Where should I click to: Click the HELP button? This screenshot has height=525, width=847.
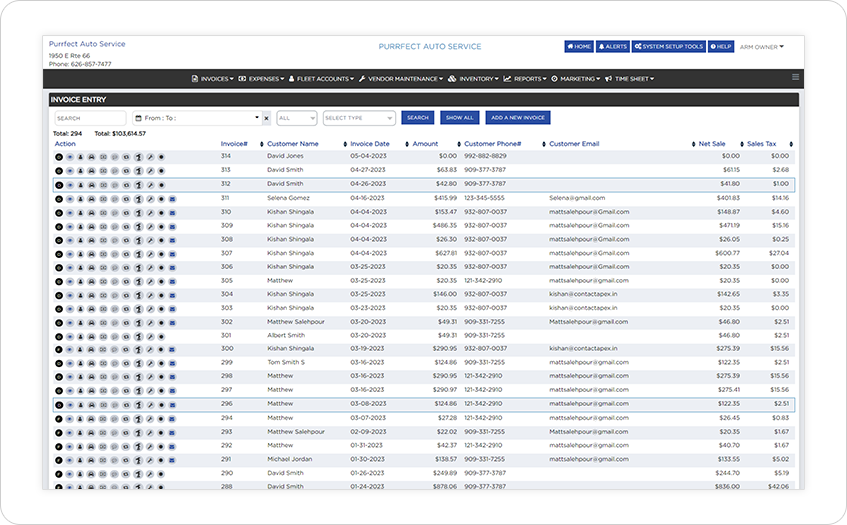721,47
